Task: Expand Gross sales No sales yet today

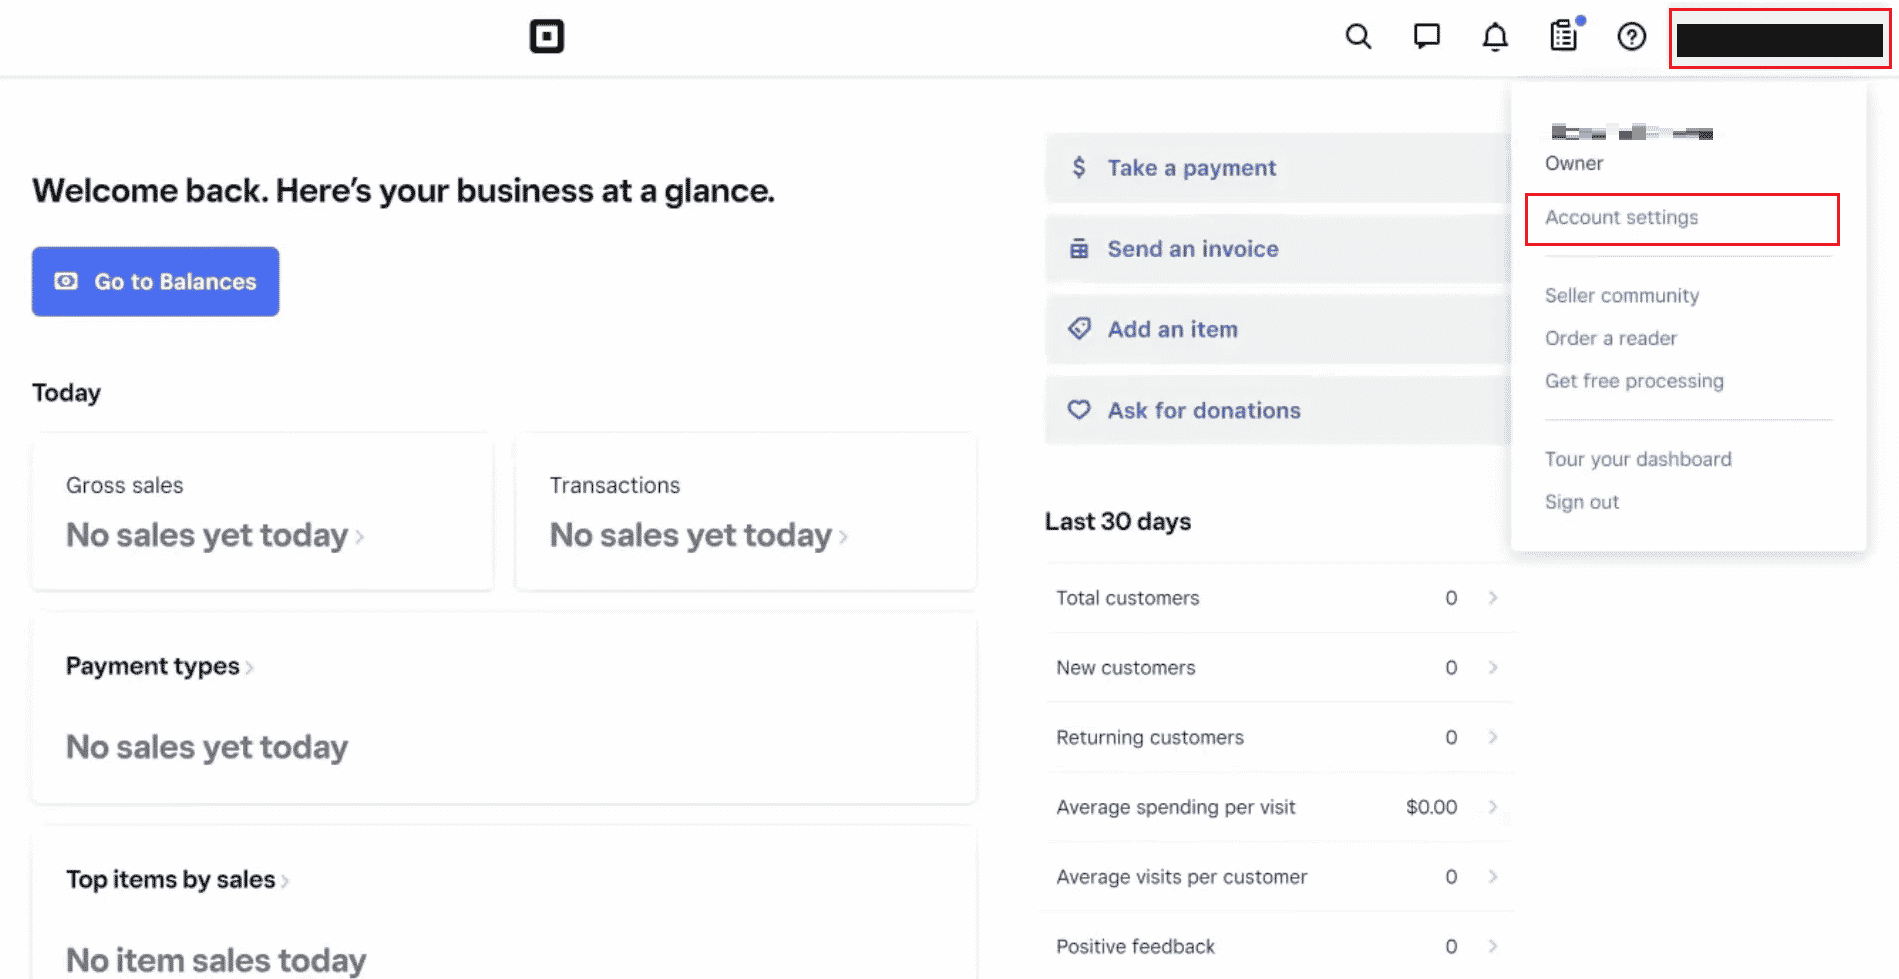Action: (215, 535)
